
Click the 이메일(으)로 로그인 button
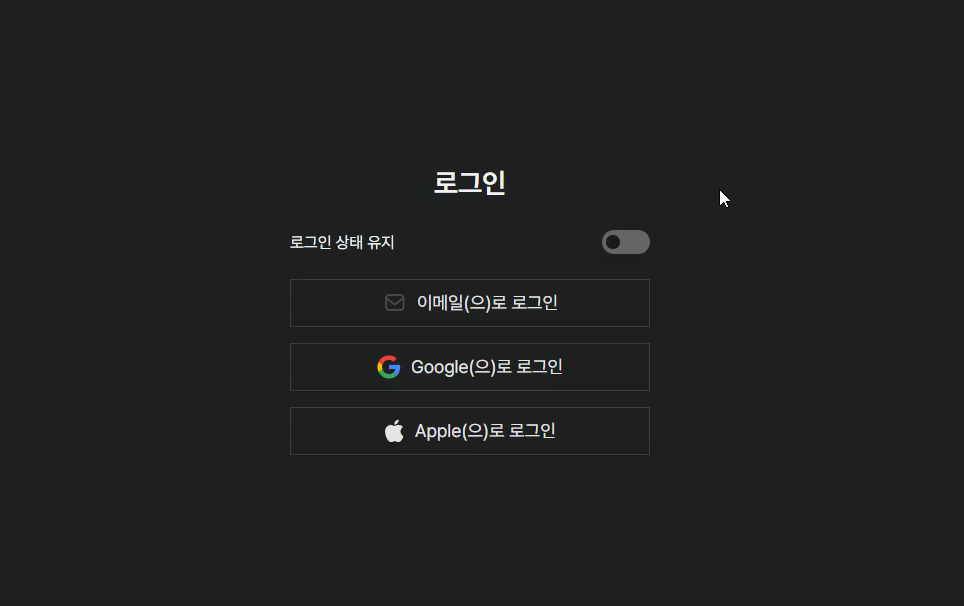470,303
